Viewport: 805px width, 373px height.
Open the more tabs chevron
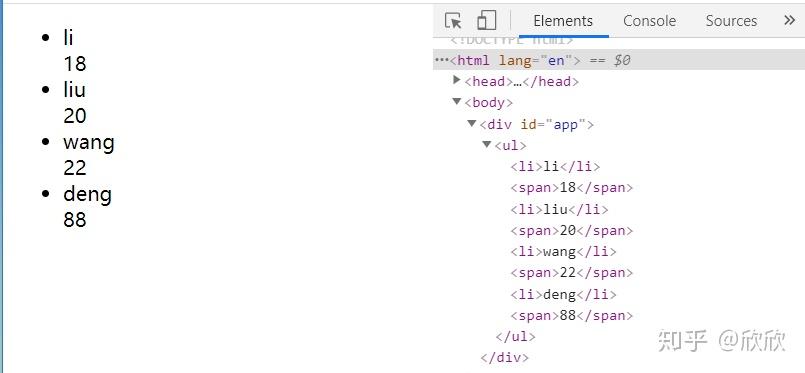click(x=789, y=21)
